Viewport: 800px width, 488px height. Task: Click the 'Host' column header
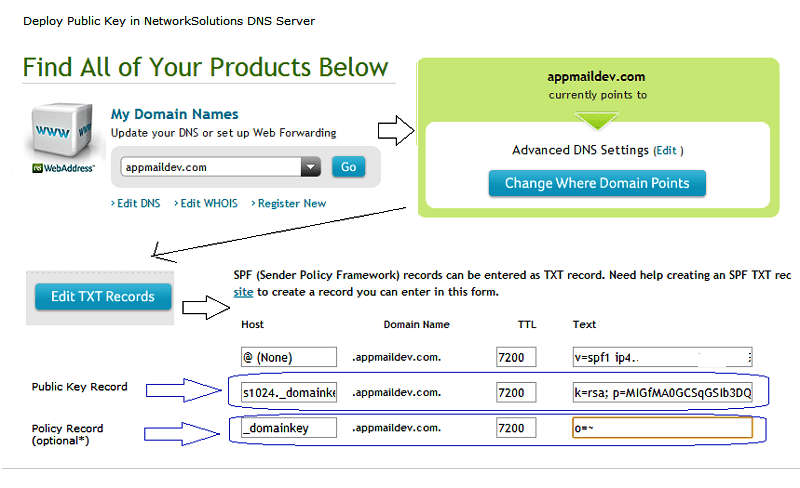(252, 325)
